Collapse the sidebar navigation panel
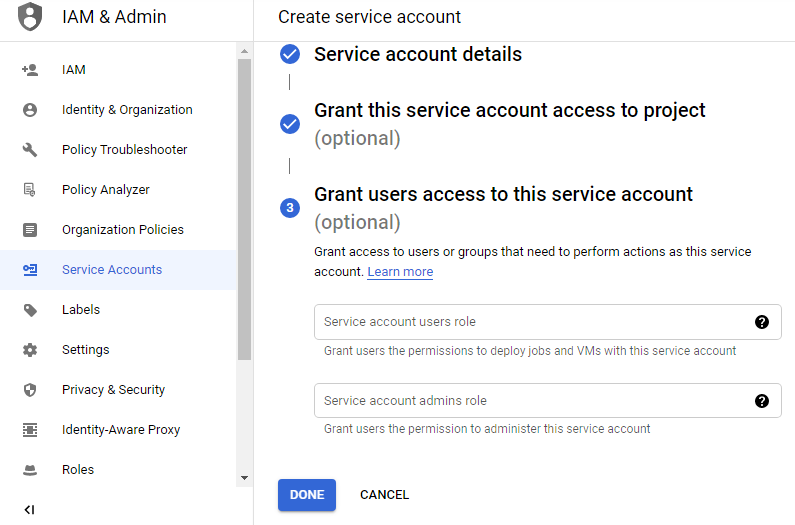Image resolution: width=795 pixels, height=525 pixels. [x=29, y=510]
